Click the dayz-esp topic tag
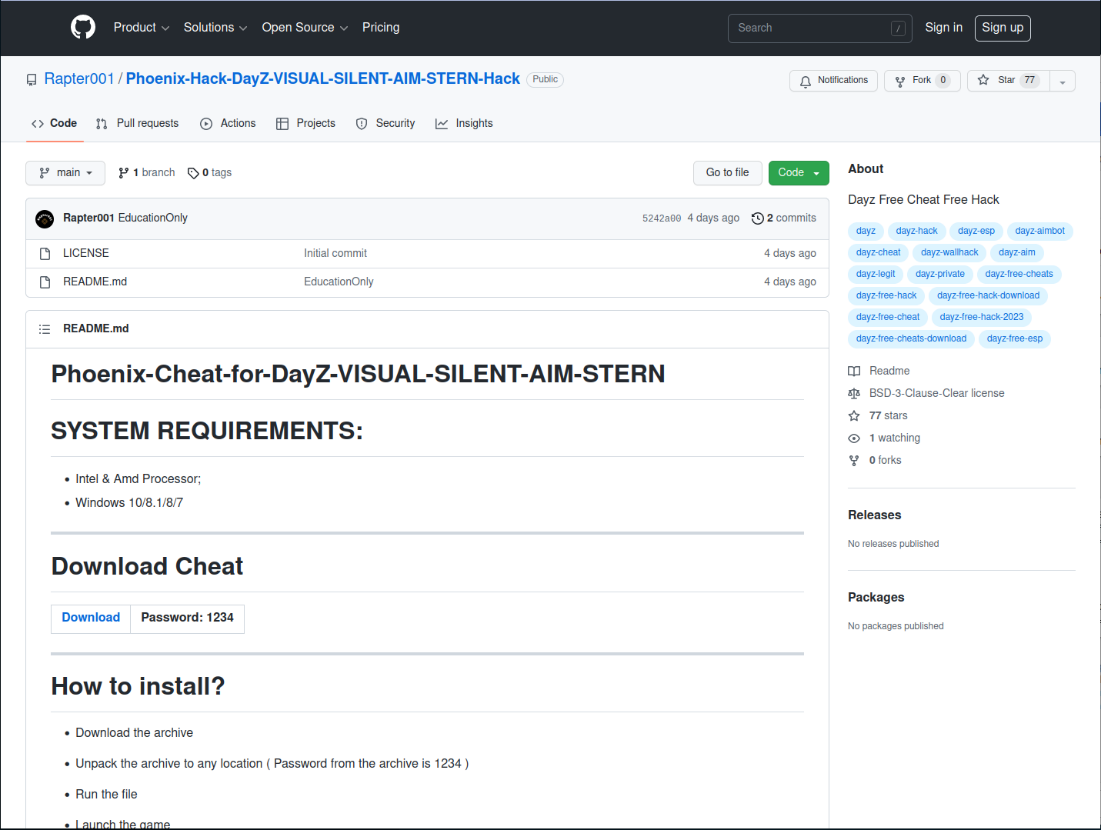This screenshot has width=1101, height=830. coord(976,231)
